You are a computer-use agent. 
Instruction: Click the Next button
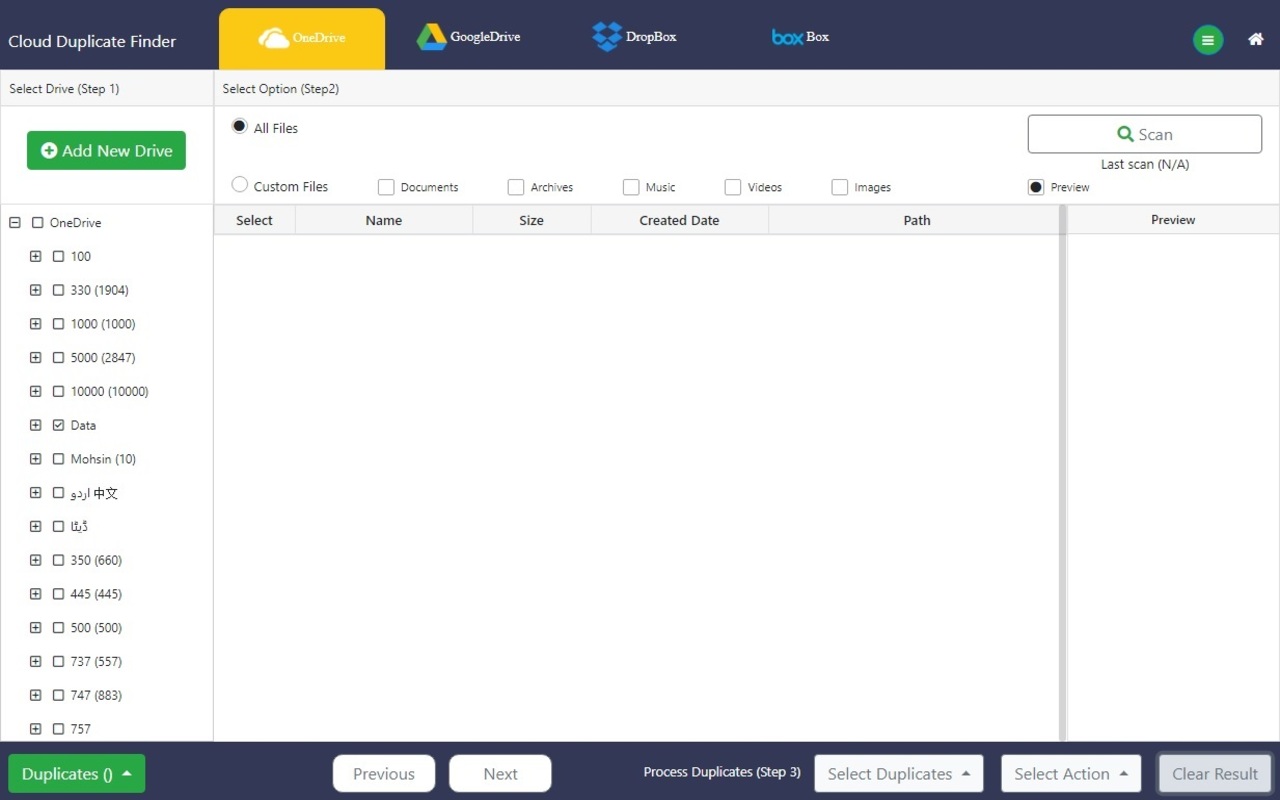point(500,773)
